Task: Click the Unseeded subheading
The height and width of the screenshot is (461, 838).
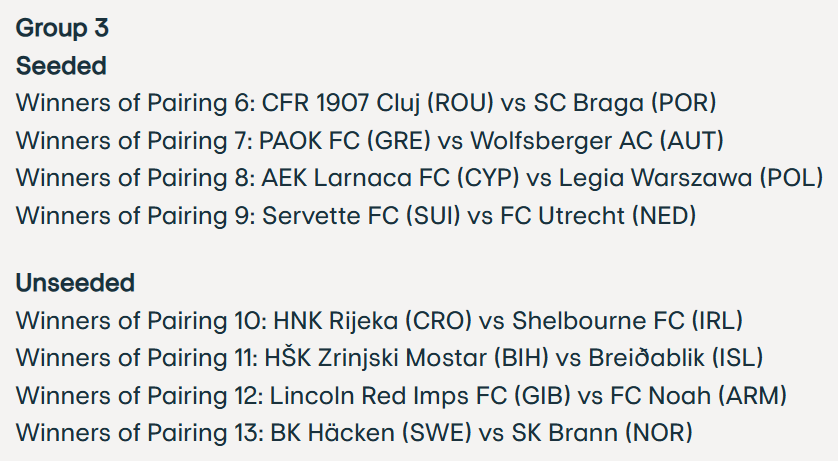Action: tap(75, 283)
